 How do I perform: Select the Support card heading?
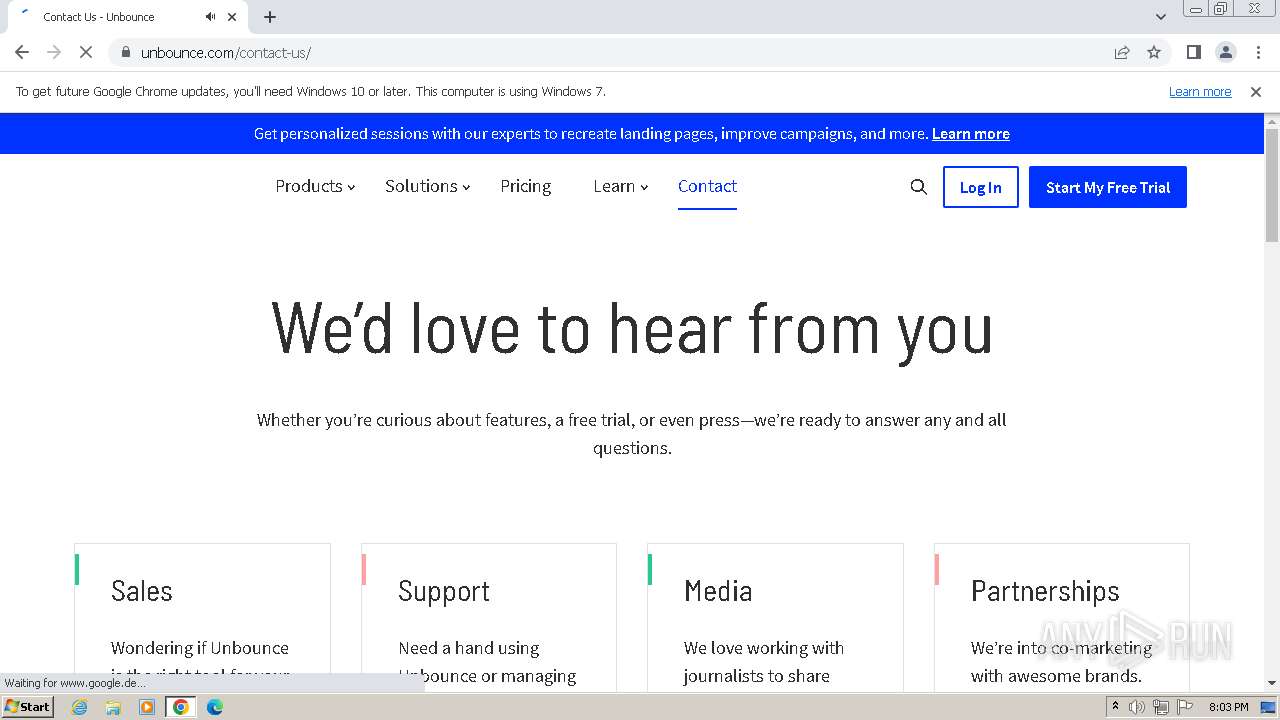point(444,592)
